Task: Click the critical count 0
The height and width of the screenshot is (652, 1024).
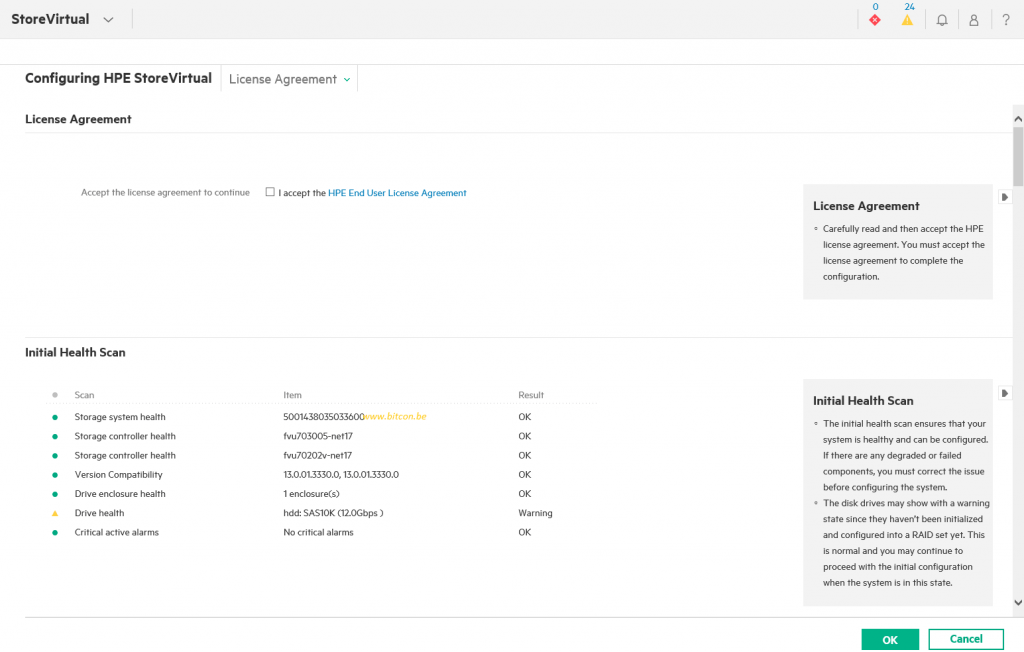Action: point(875,7)
